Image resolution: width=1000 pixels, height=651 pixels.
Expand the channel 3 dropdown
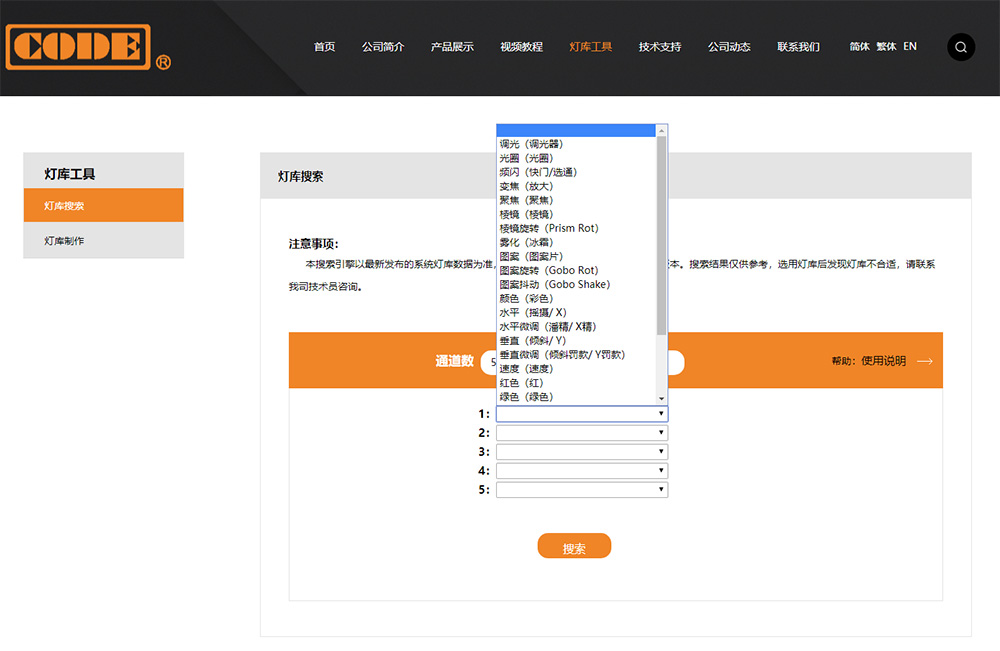tap(581, 452)
